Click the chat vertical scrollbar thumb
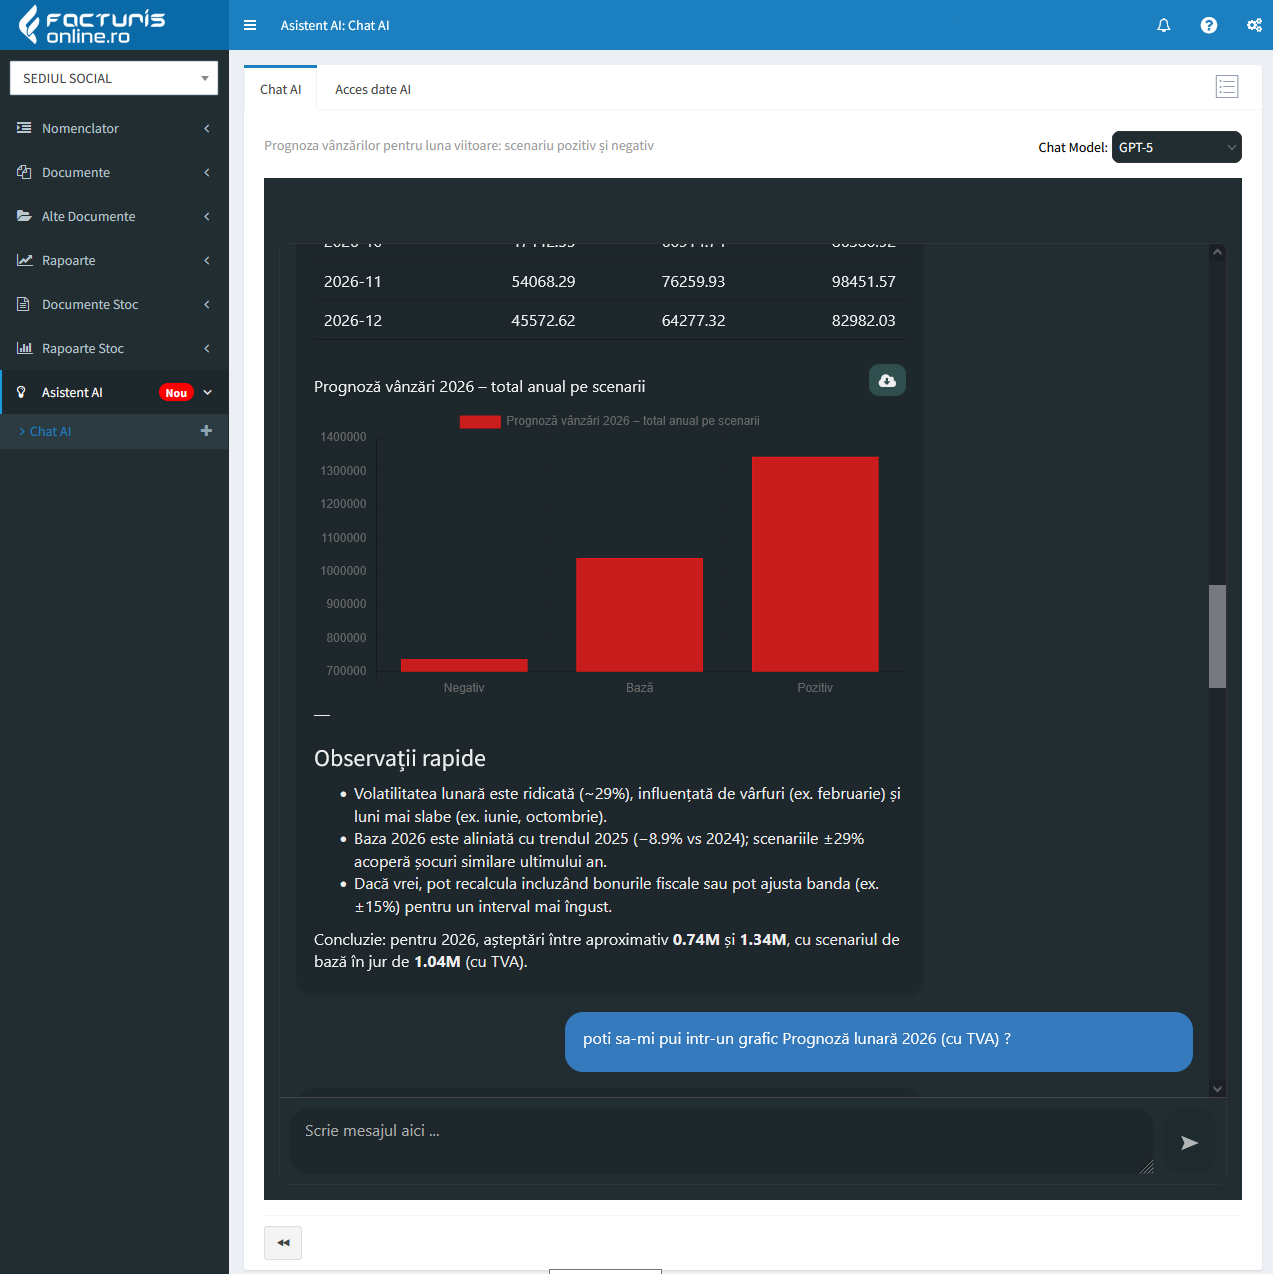 (1217, 636)
